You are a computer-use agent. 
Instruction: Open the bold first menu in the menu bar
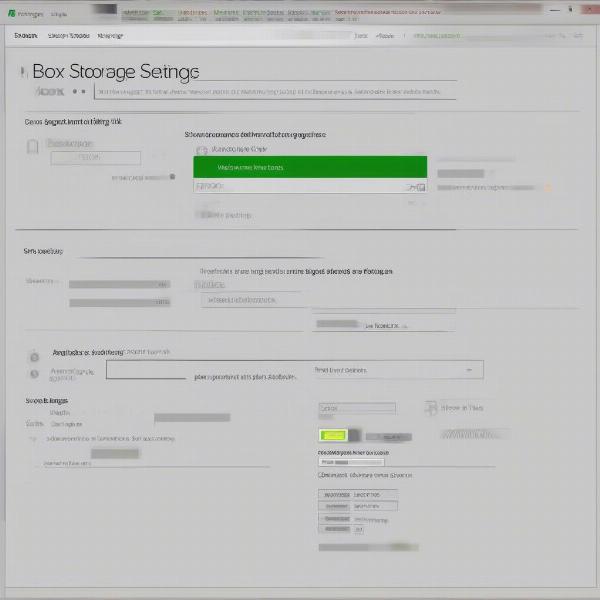click(x=26, y=36)
